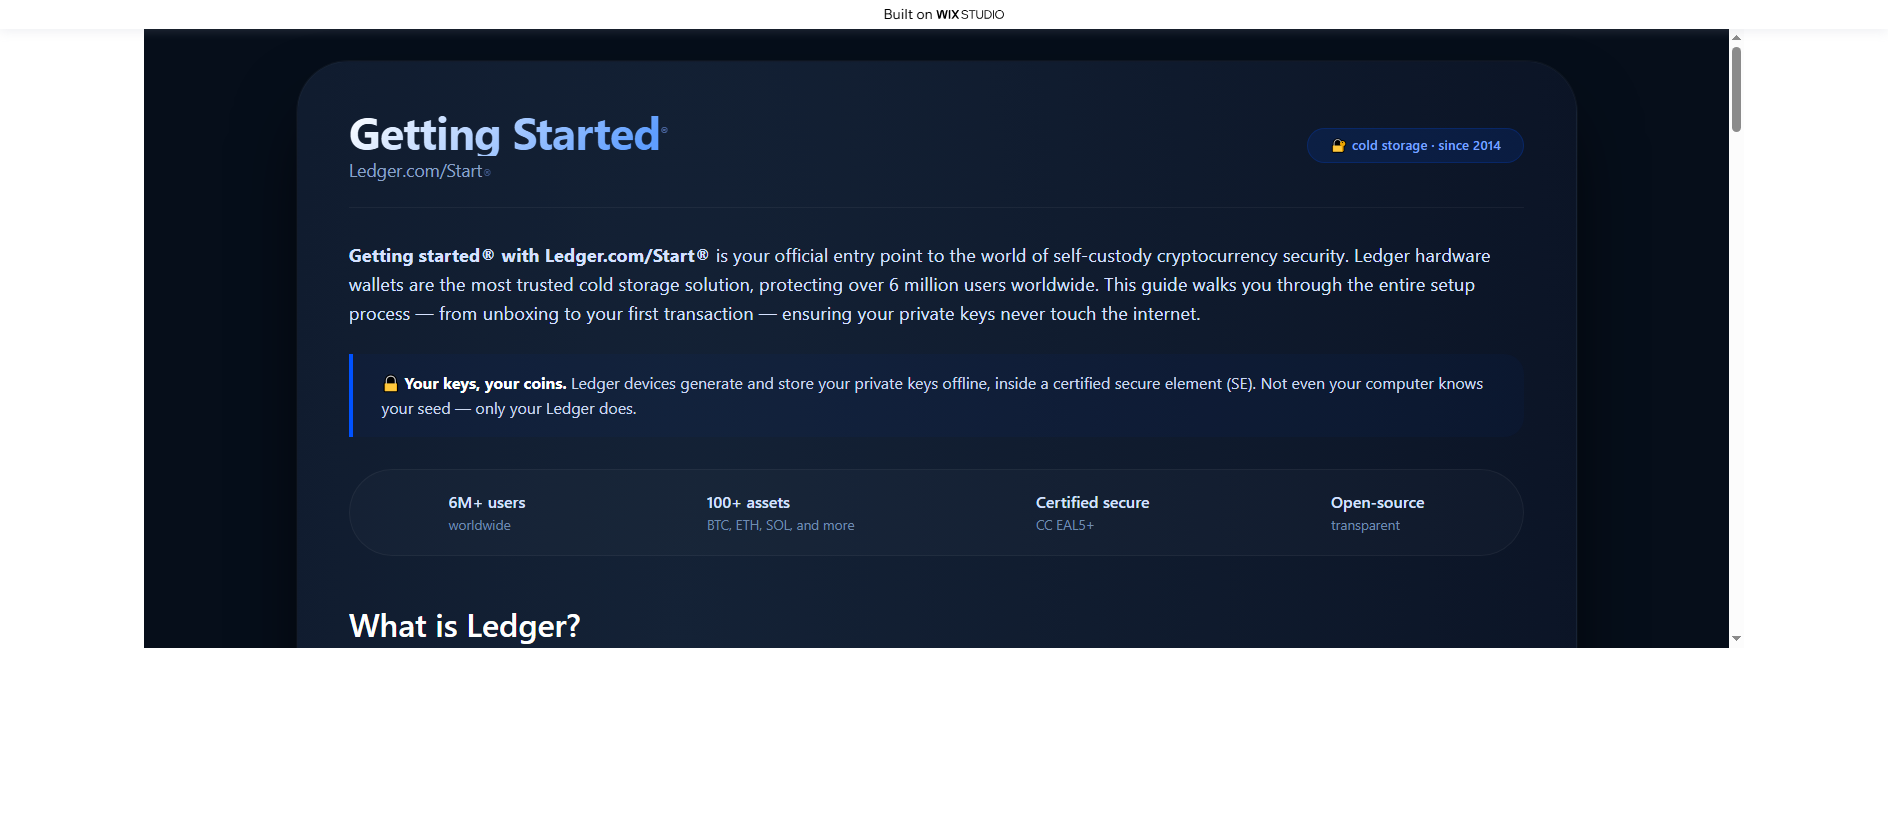Click the transparent caption under Open-source
The height and width of the screenshot is (818, 1888).
1365,526
